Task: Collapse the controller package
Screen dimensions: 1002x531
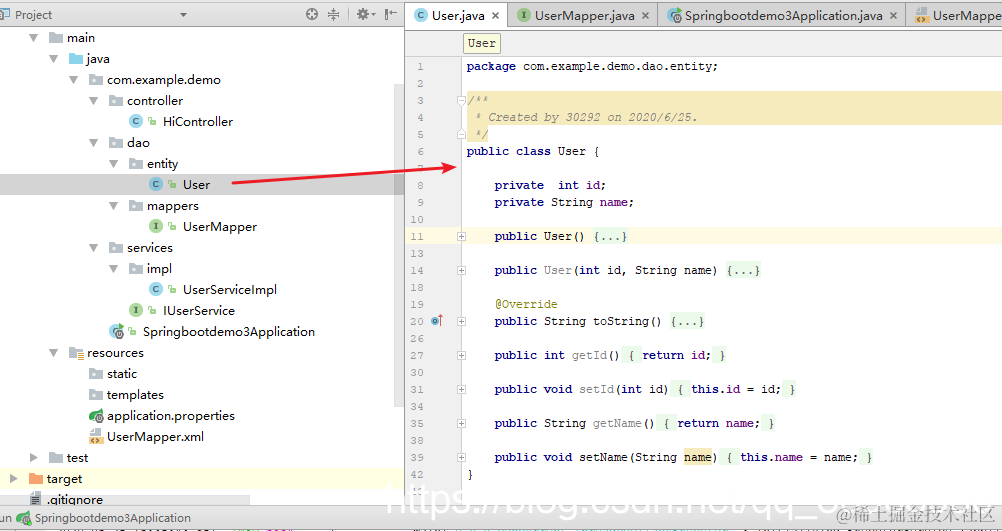Action: click(94, 101)
